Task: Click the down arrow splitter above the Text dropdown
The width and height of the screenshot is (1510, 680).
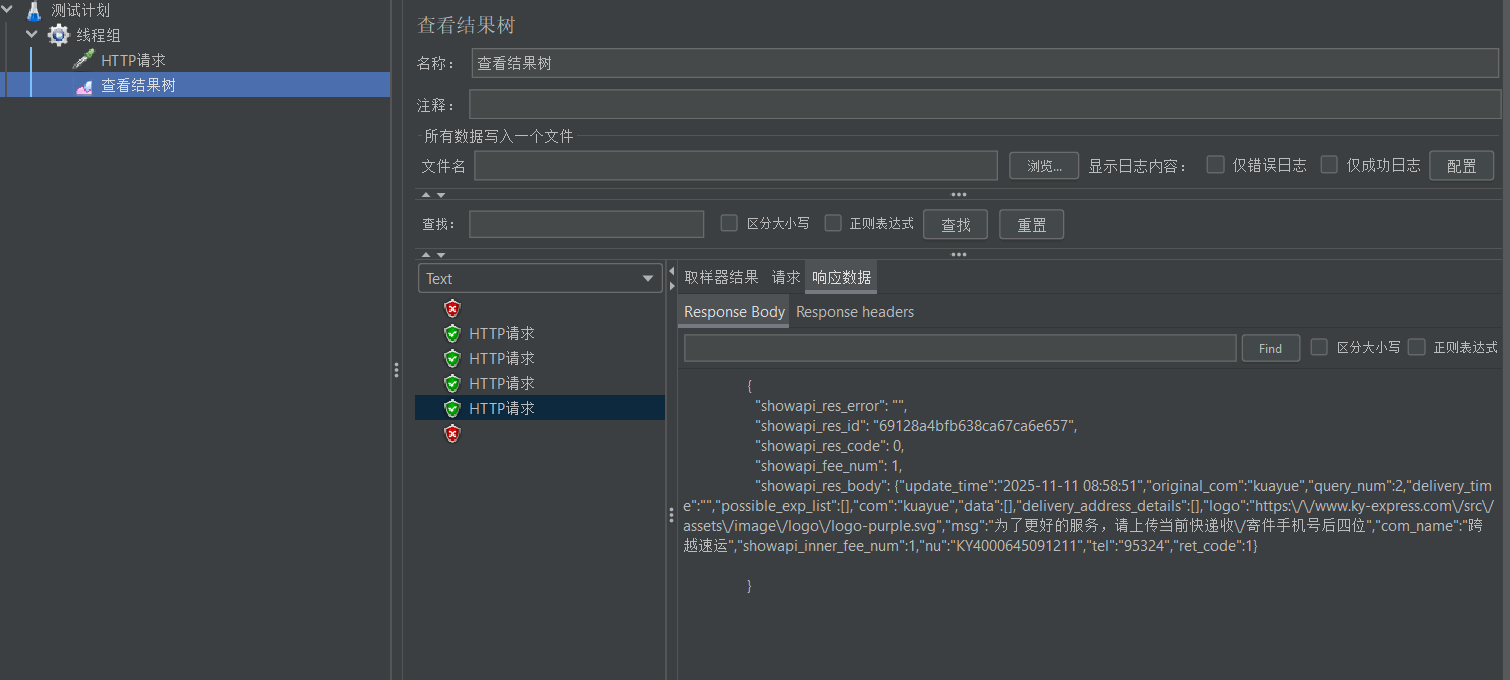Action: pos(440,255)
